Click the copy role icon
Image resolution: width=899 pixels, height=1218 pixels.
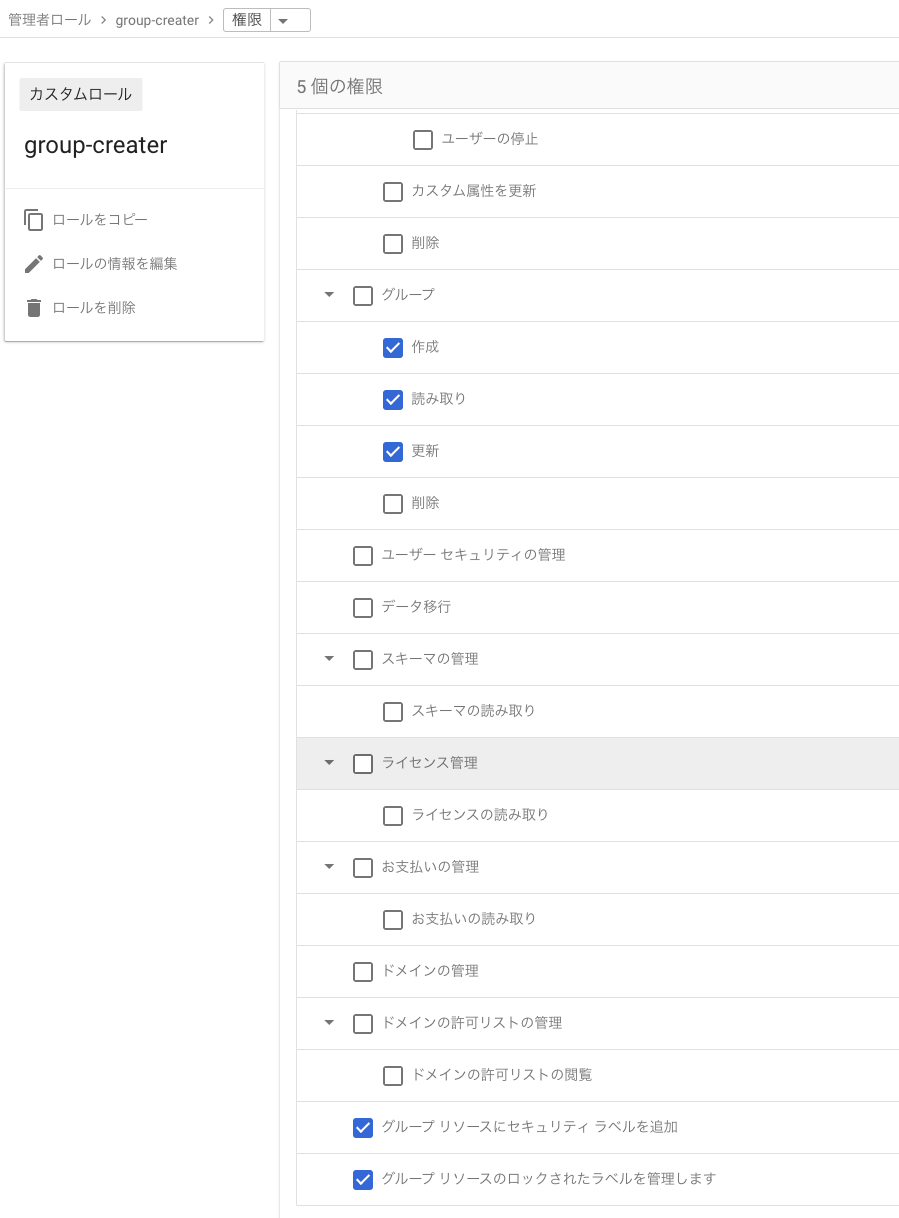[34, 220]
